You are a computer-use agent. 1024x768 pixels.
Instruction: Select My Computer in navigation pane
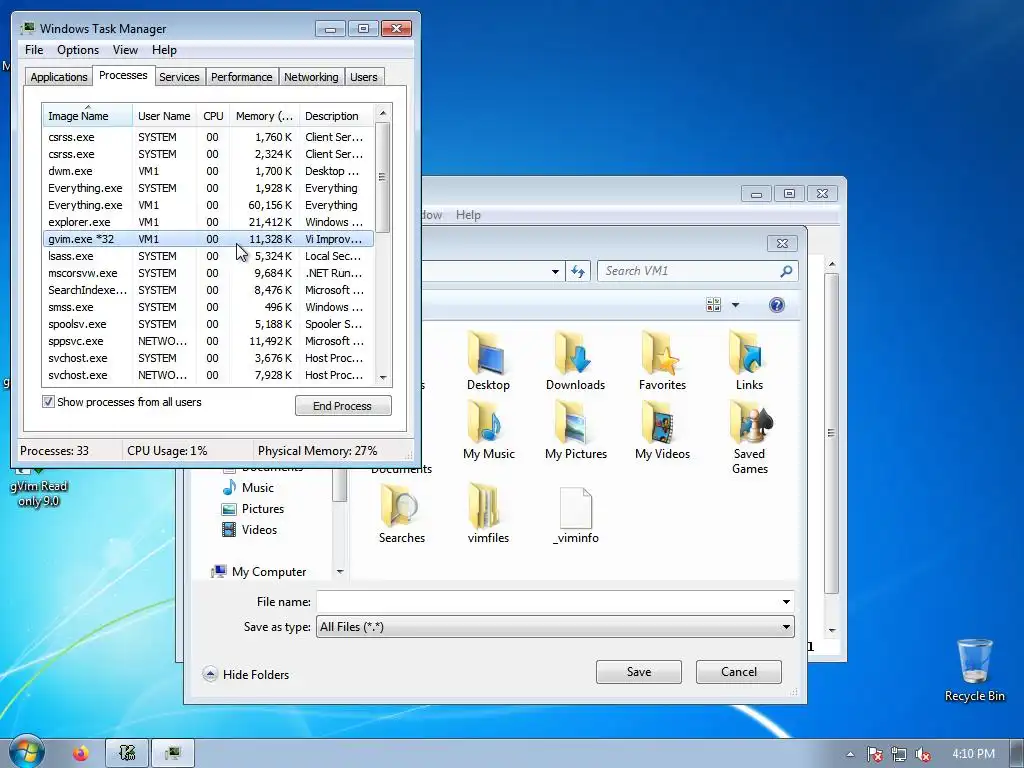(259, 571)
